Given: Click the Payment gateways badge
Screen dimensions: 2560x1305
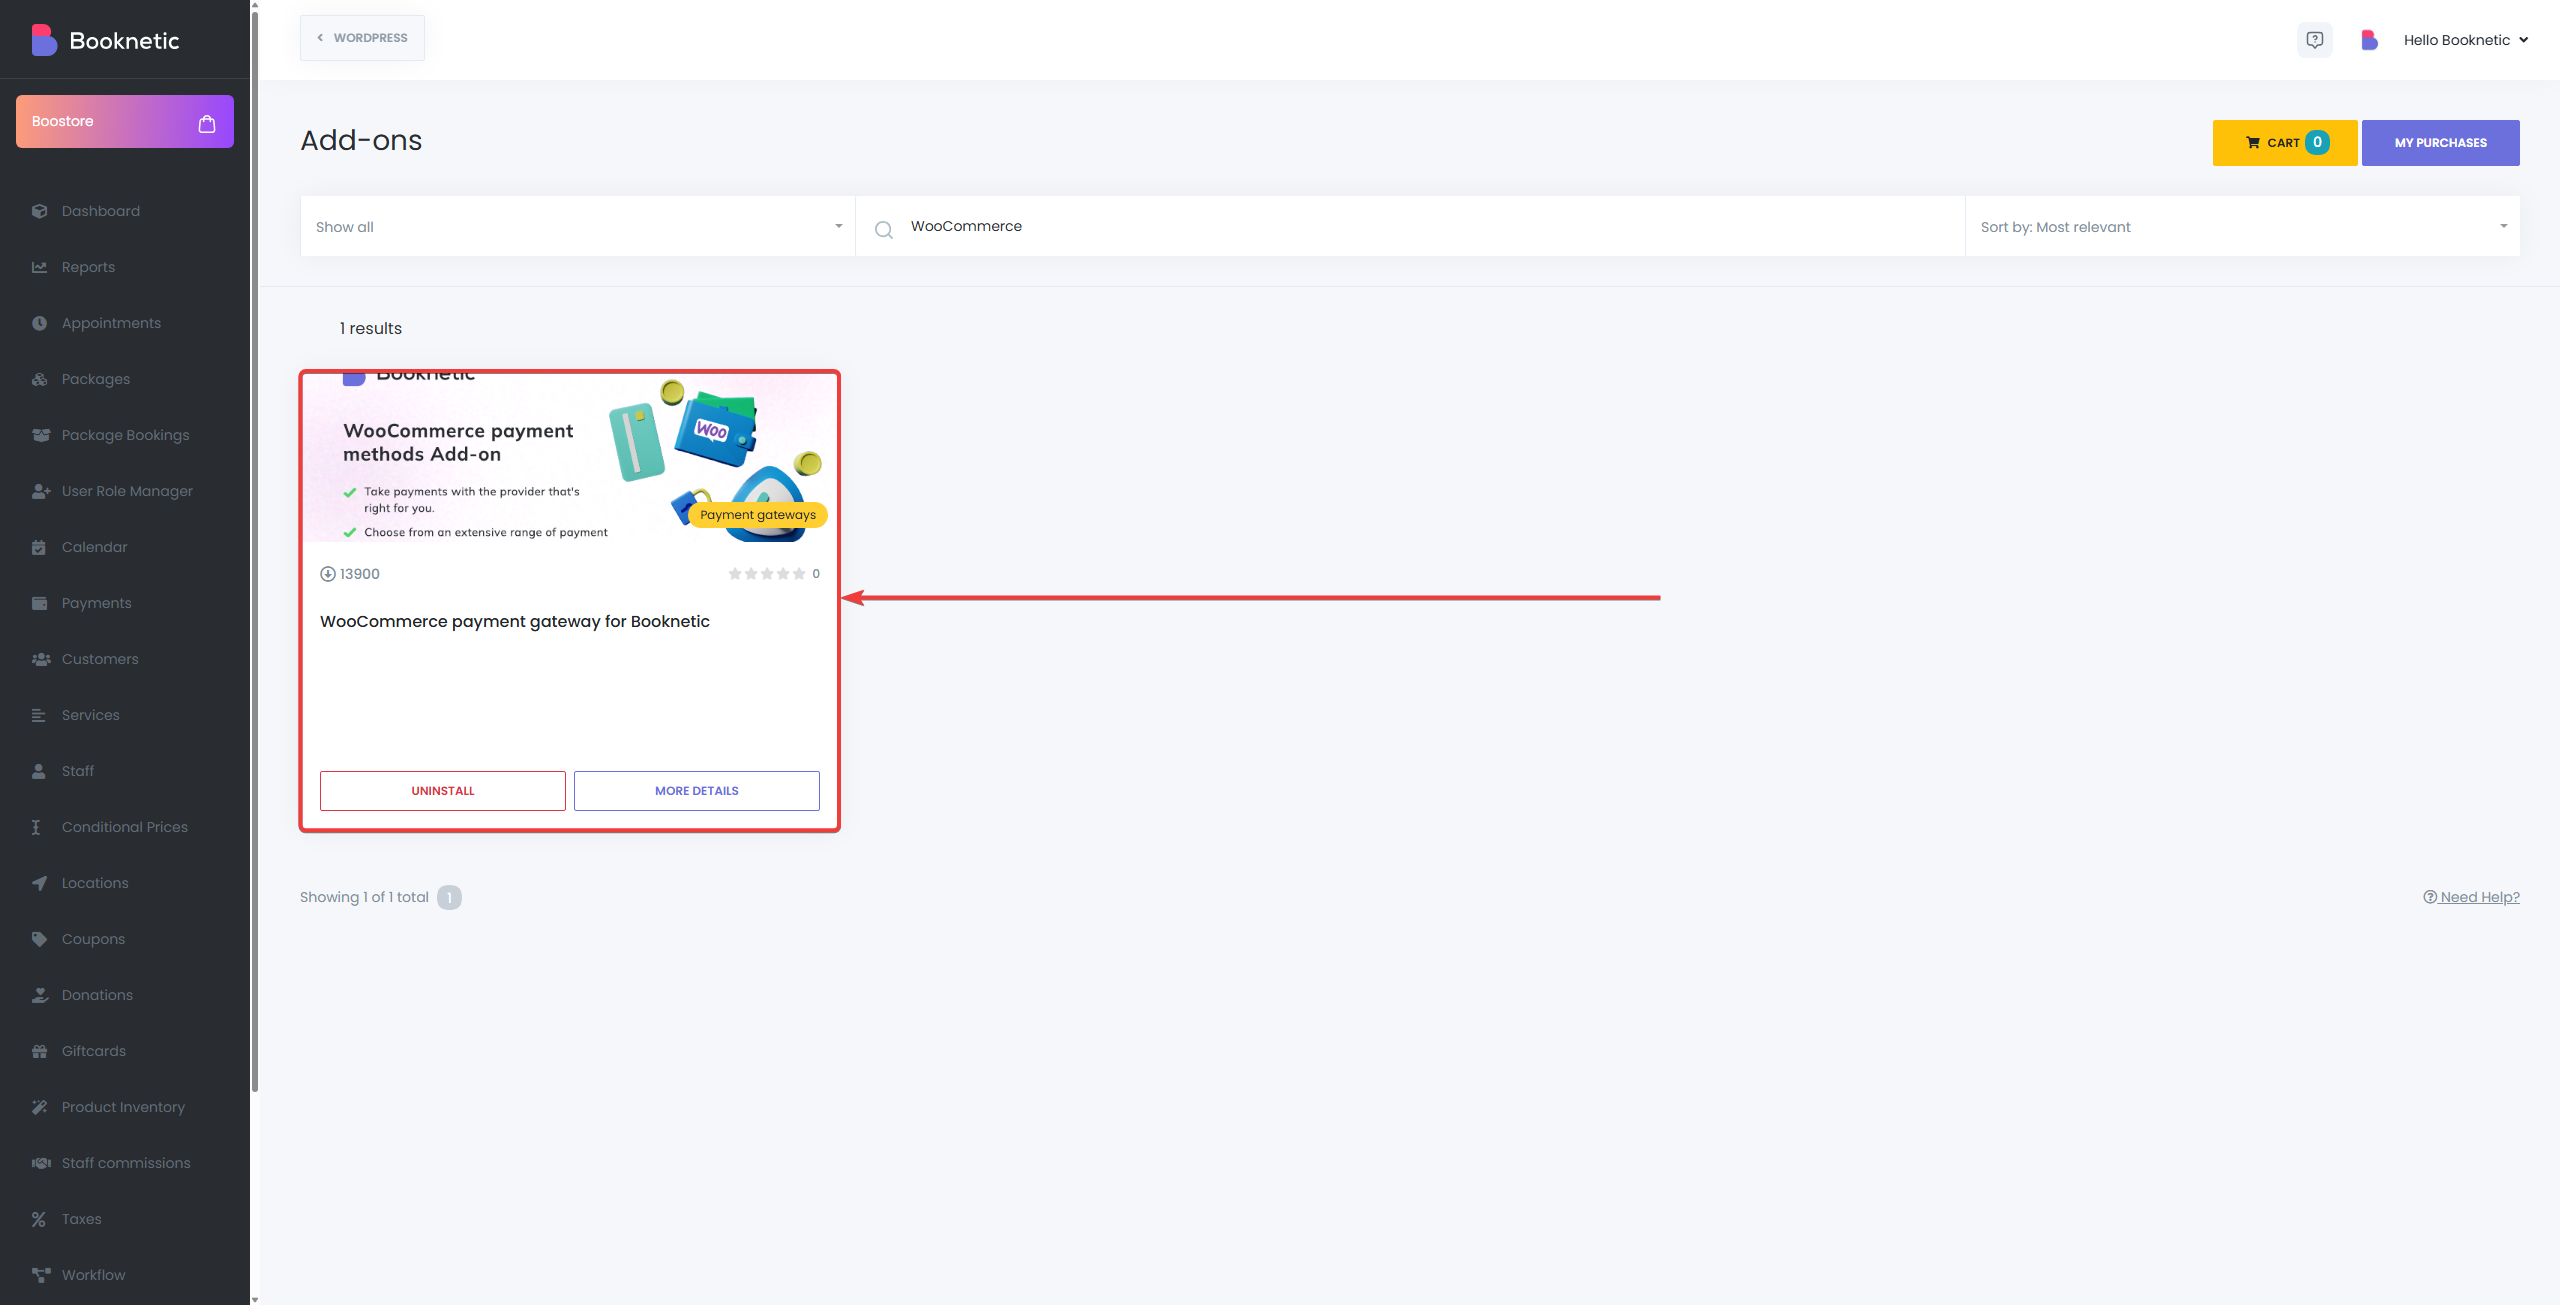Looking at the screenshot, I should [x=758, y=515].
